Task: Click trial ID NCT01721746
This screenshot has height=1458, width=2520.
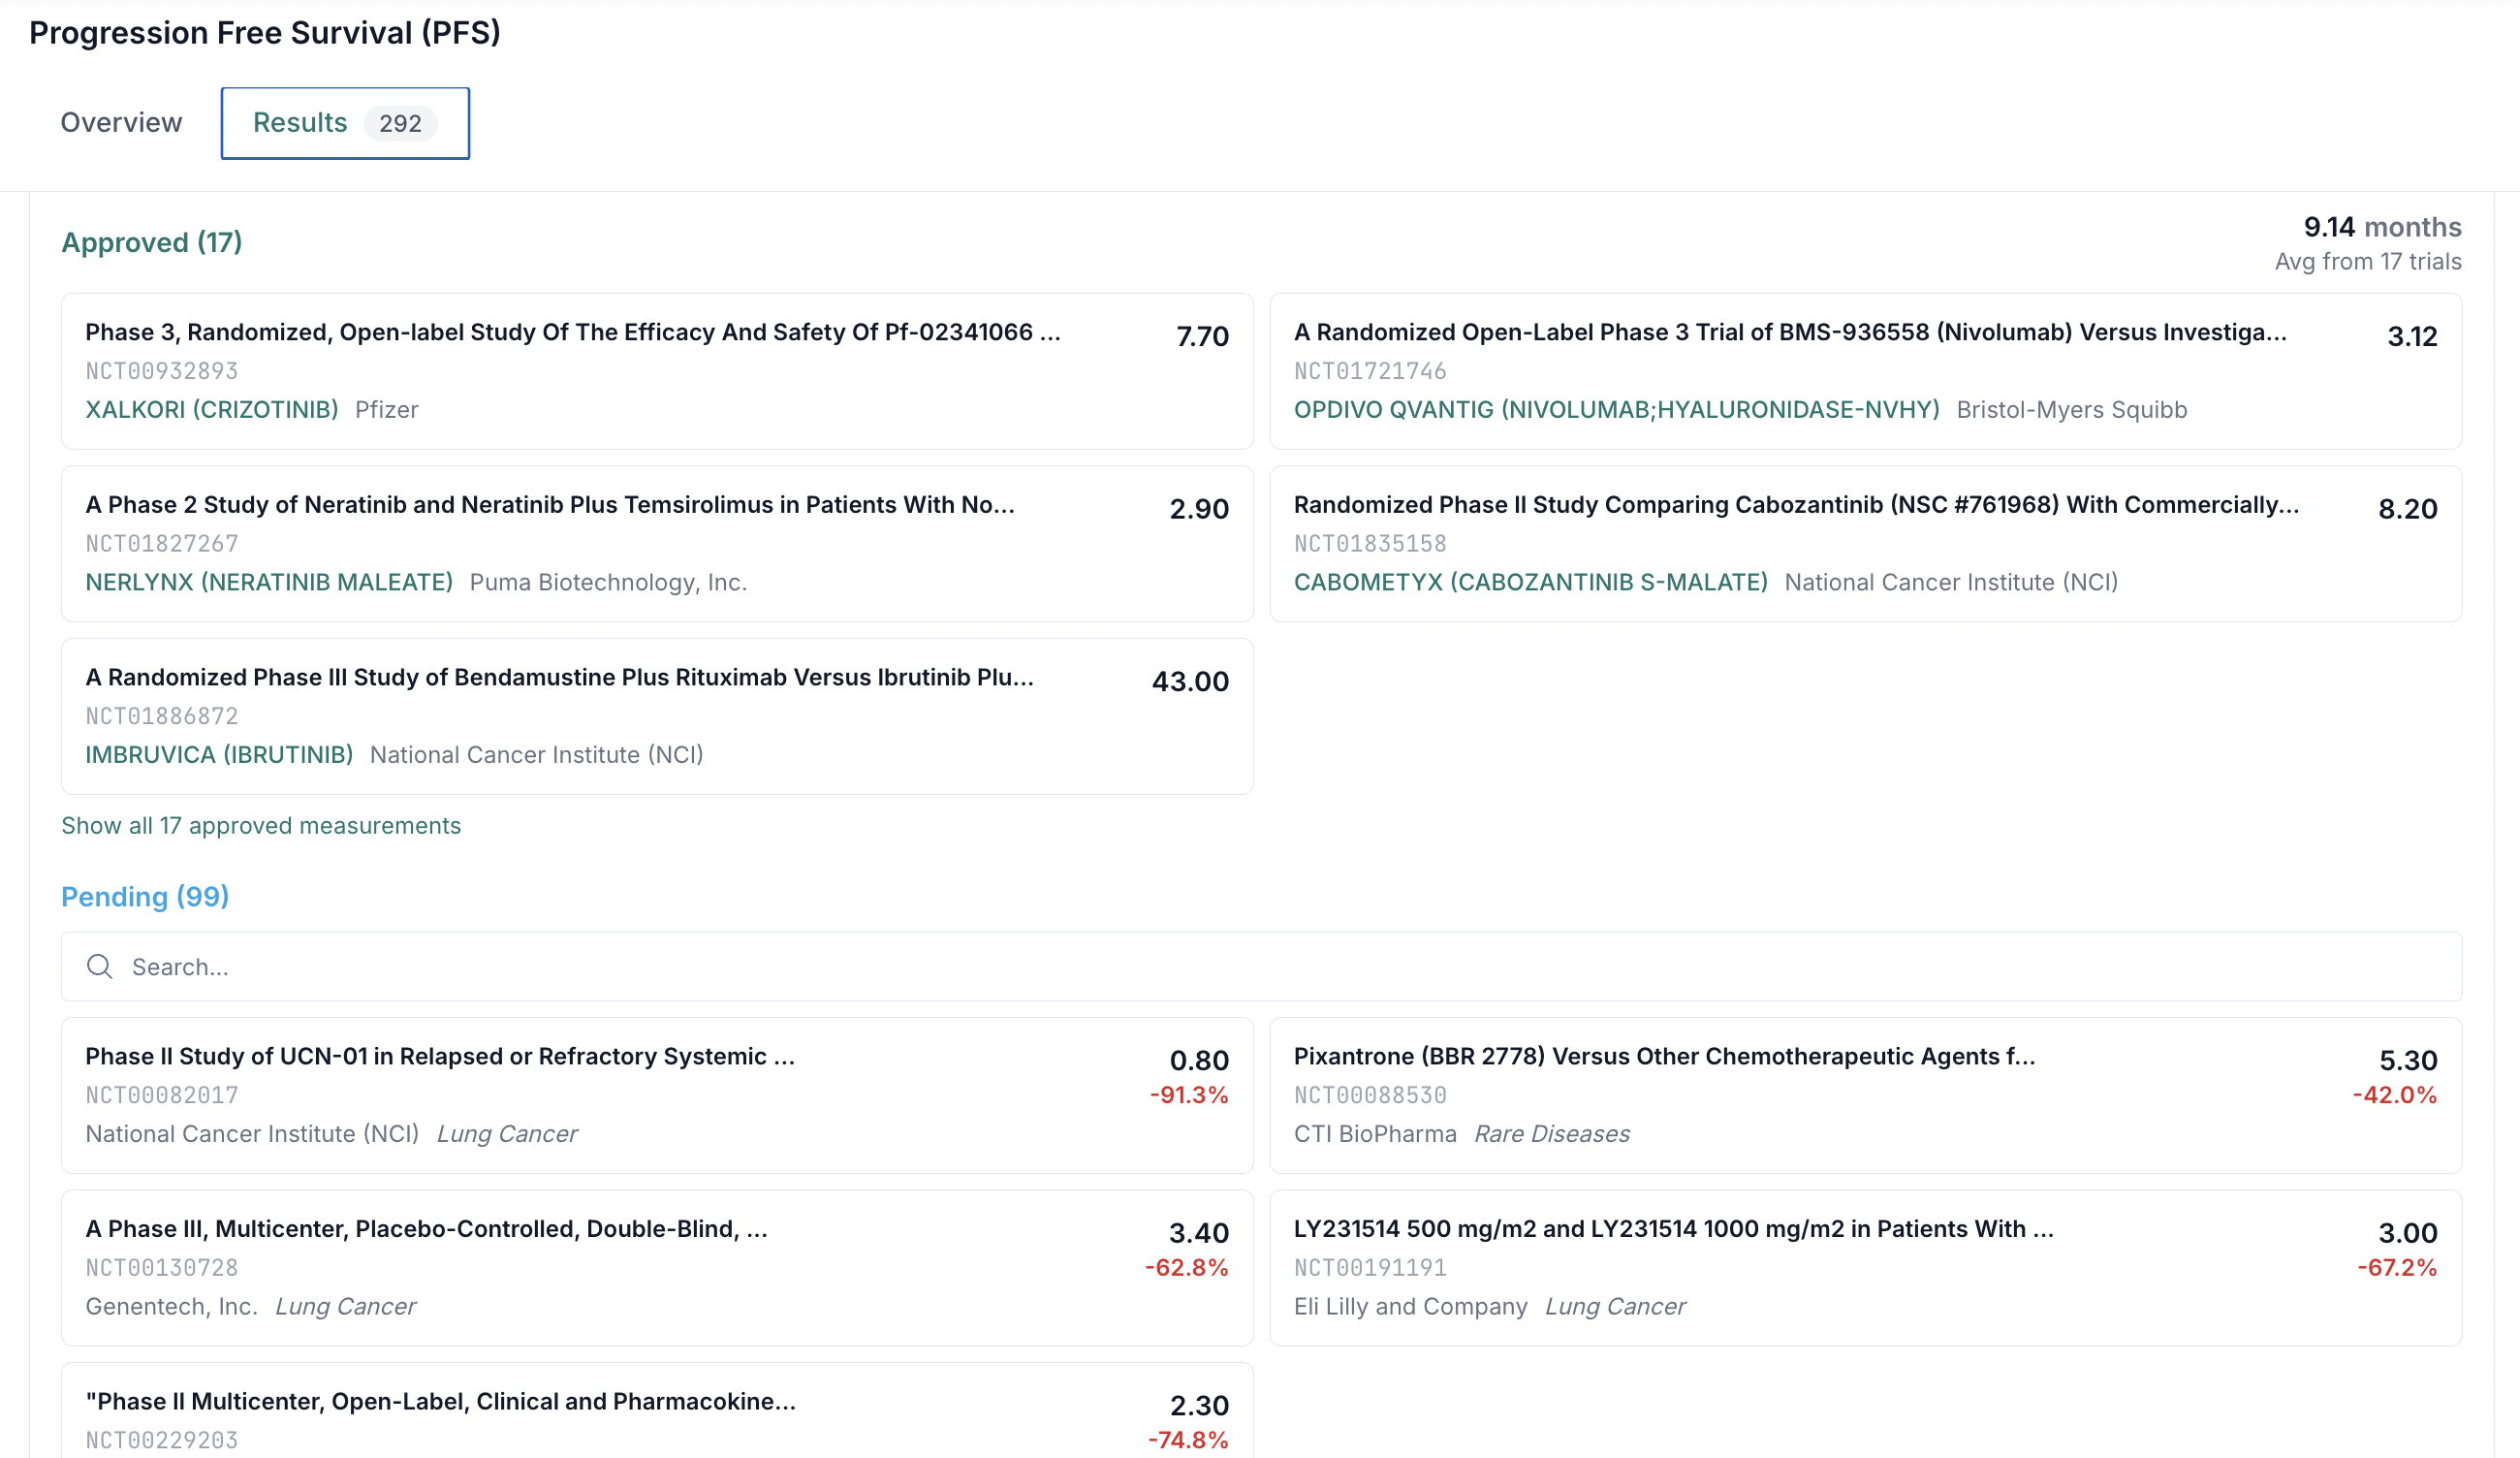Action: [1370, 371]
